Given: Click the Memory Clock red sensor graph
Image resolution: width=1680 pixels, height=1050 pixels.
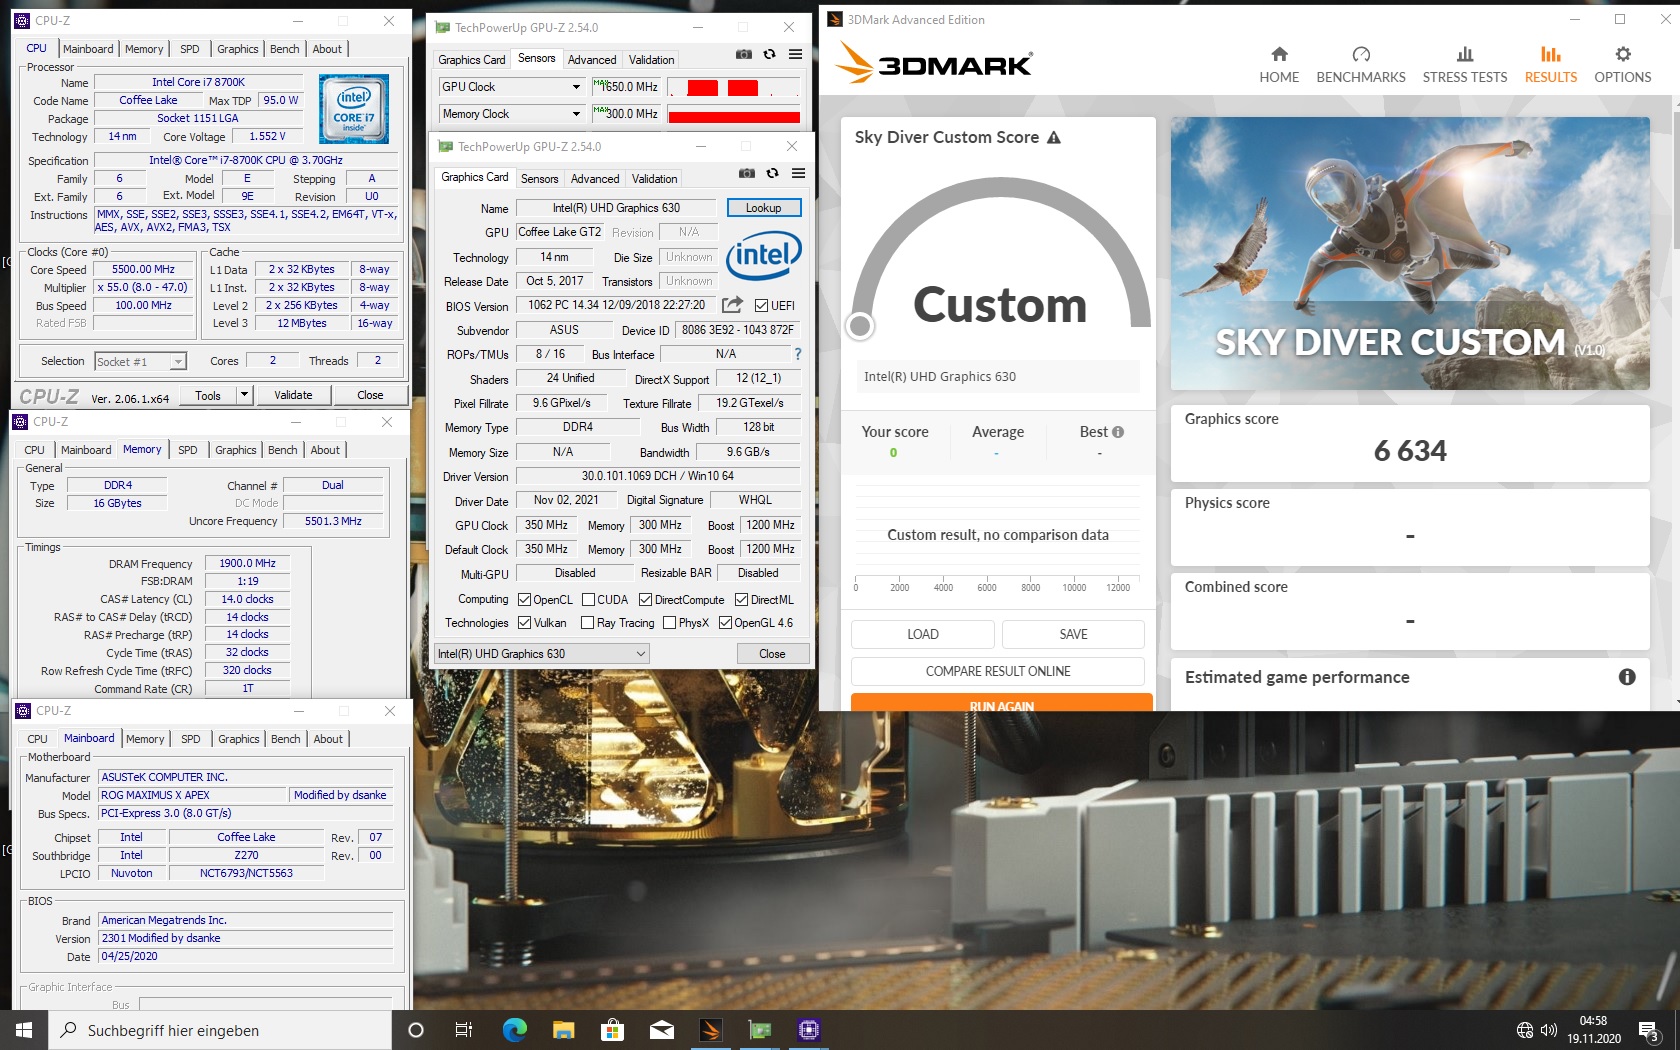Looking at the screenshot, I should point(734,115).
